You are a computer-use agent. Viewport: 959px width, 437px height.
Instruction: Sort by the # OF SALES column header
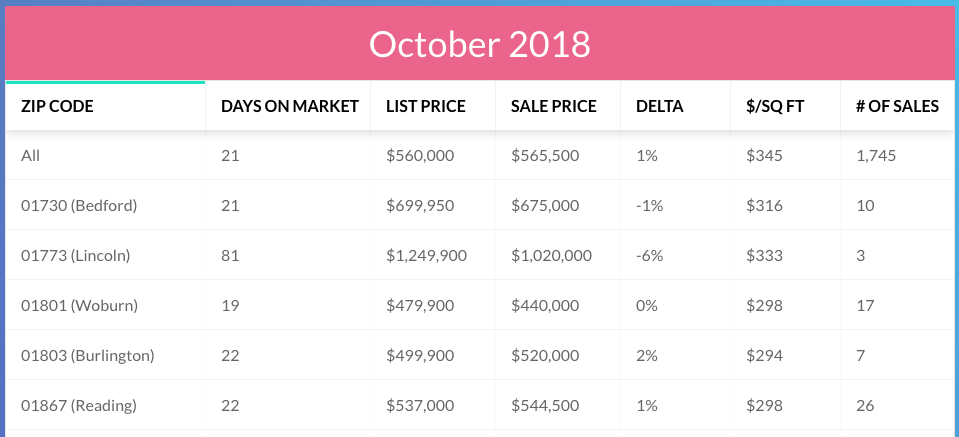pos(897,106)
